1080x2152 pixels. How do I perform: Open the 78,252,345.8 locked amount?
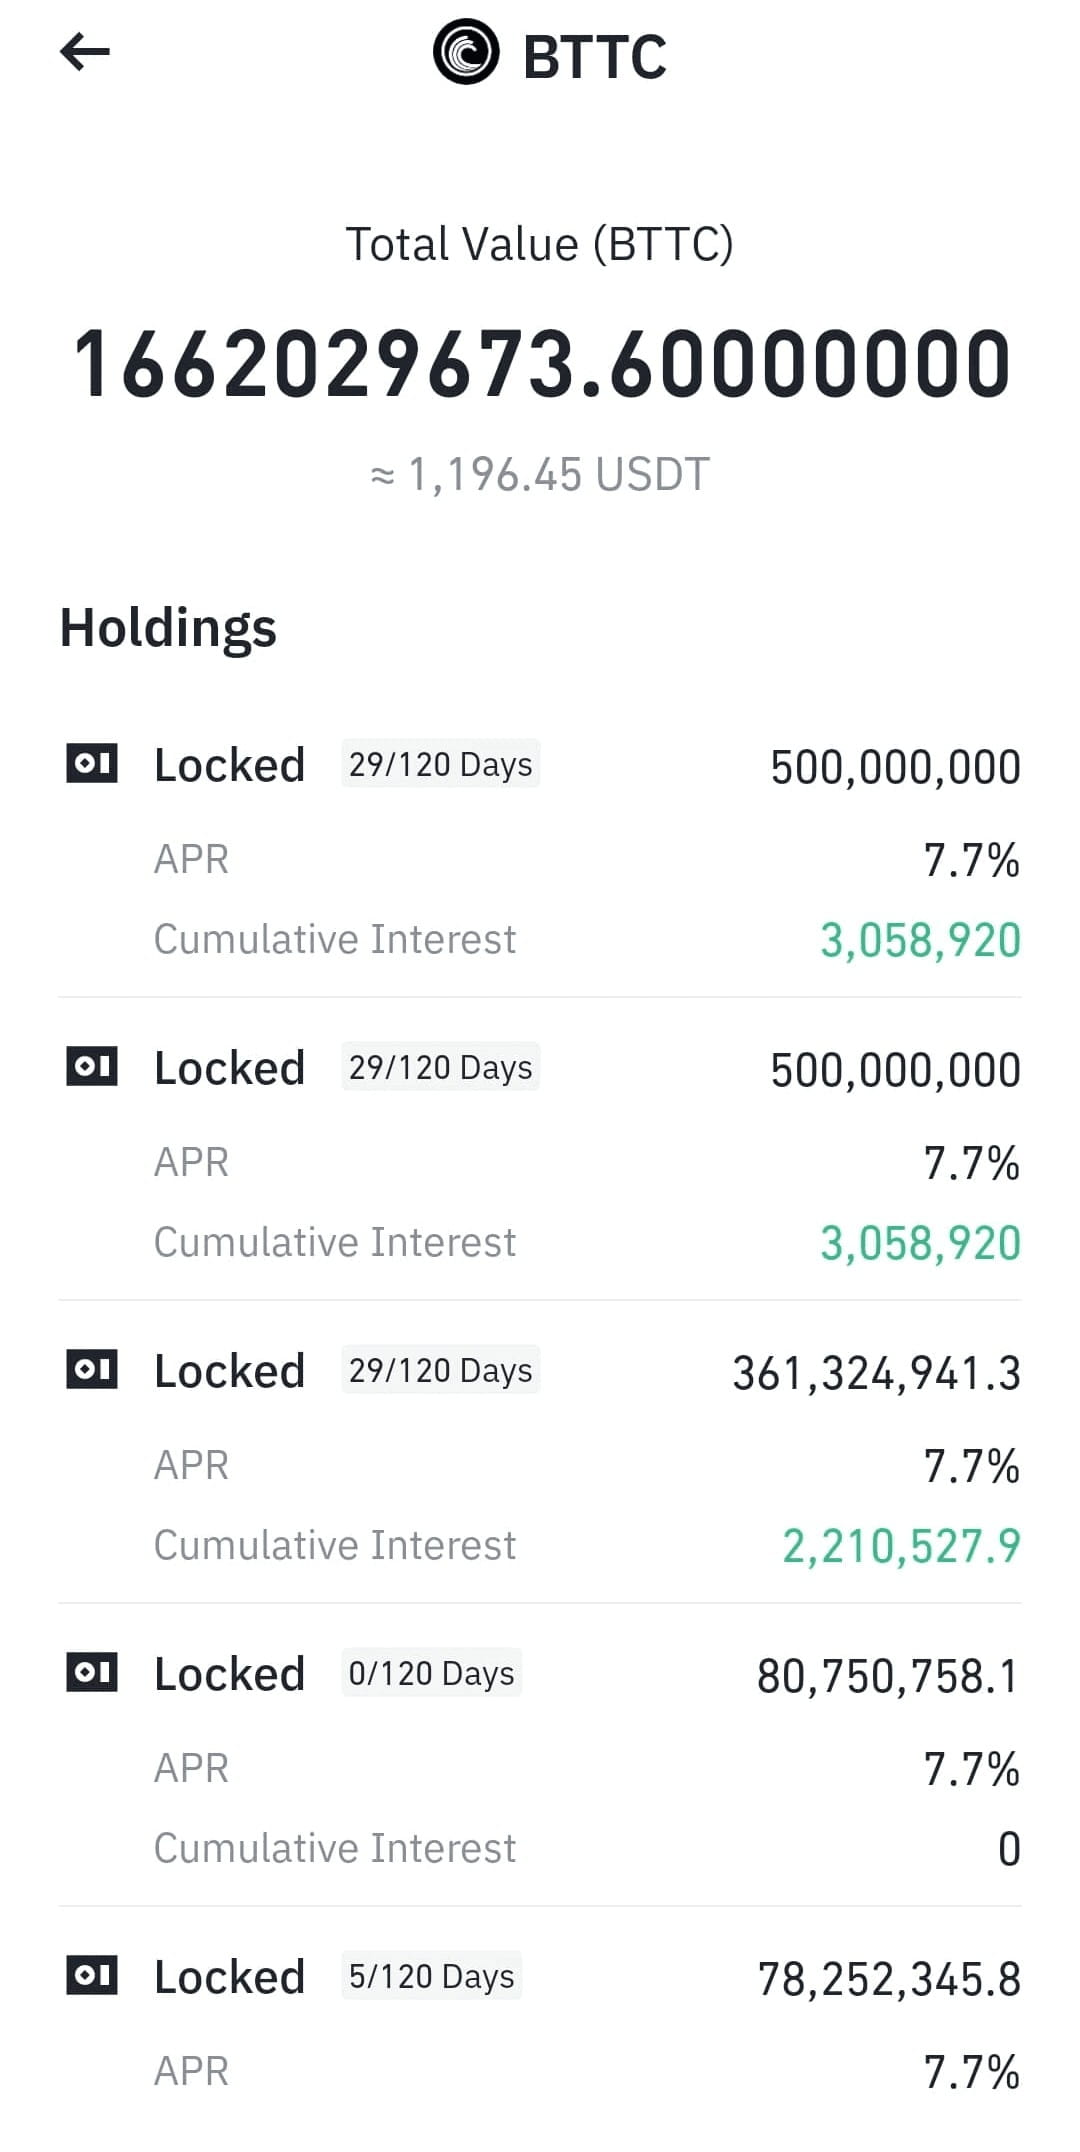coord(889,1979)
